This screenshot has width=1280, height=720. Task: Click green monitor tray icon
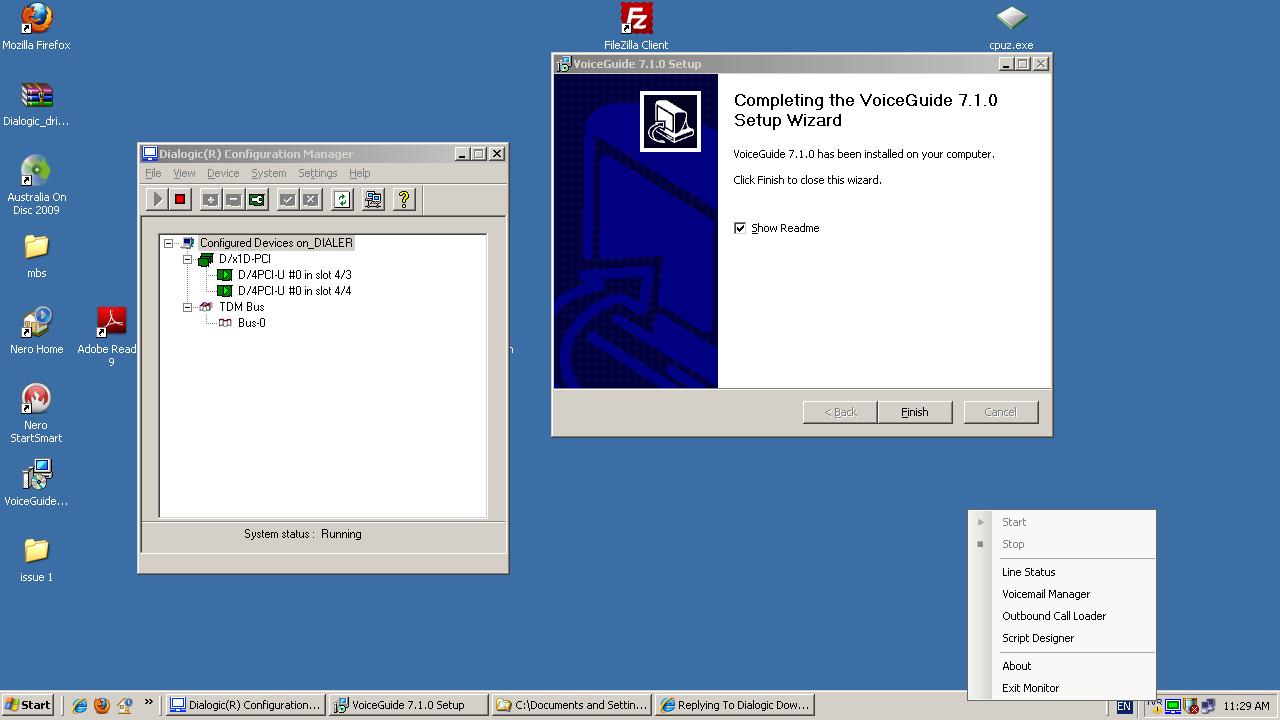coord(1172,706)
